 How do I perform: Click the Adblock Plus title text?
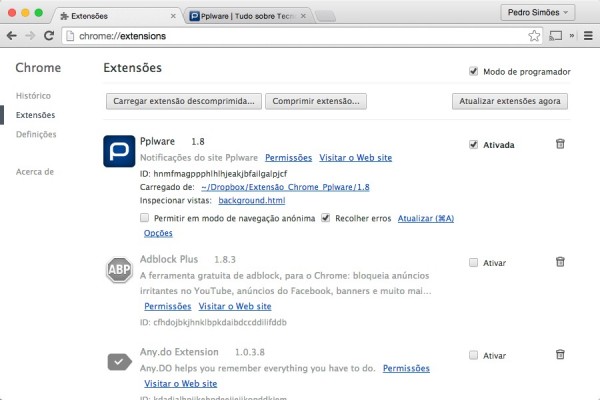pos(169,259)
